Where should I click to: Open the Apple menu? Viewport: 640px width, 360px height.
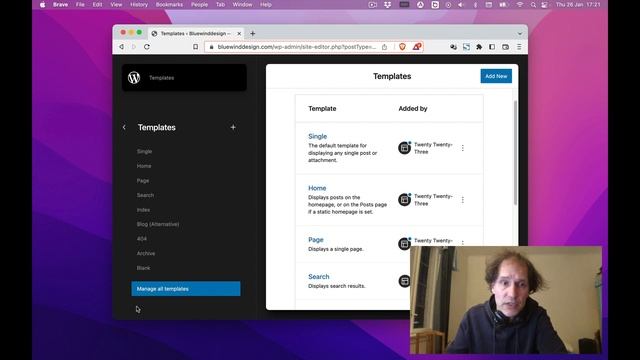[x=42, y=5]
